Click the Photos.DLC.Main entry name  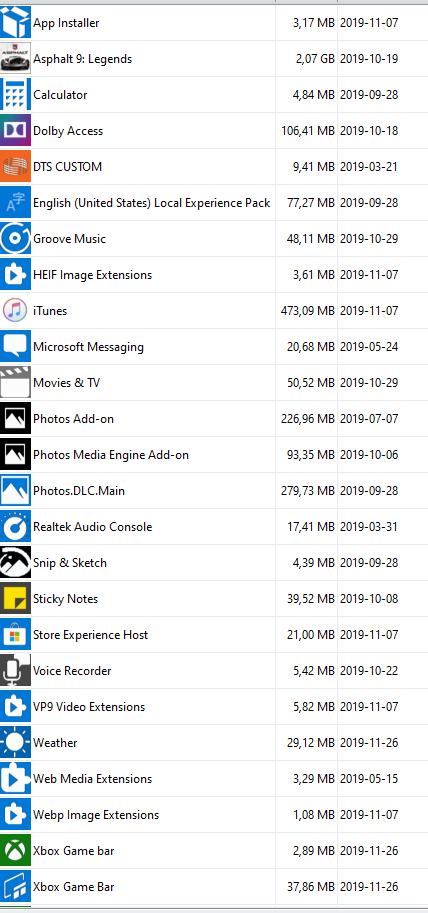79,491
